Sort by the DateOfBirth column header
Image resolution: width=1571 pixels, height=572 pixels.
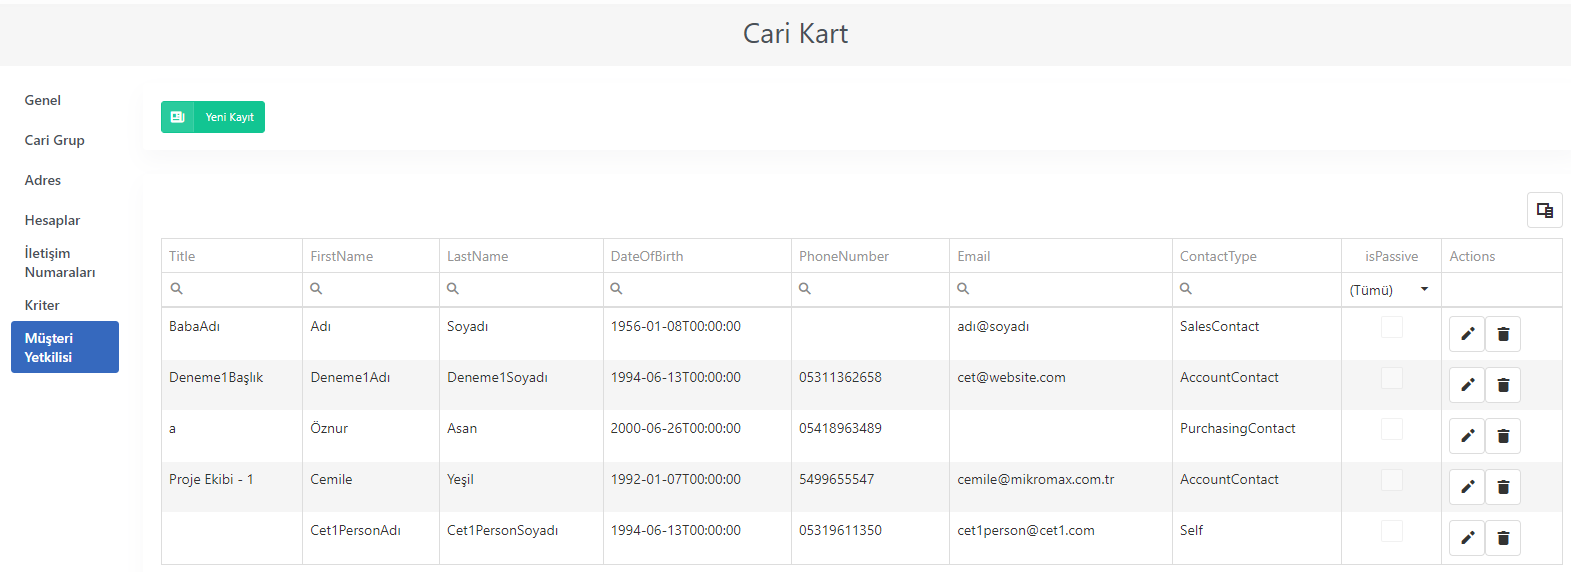pyautogui.click(x=647, y=256)
